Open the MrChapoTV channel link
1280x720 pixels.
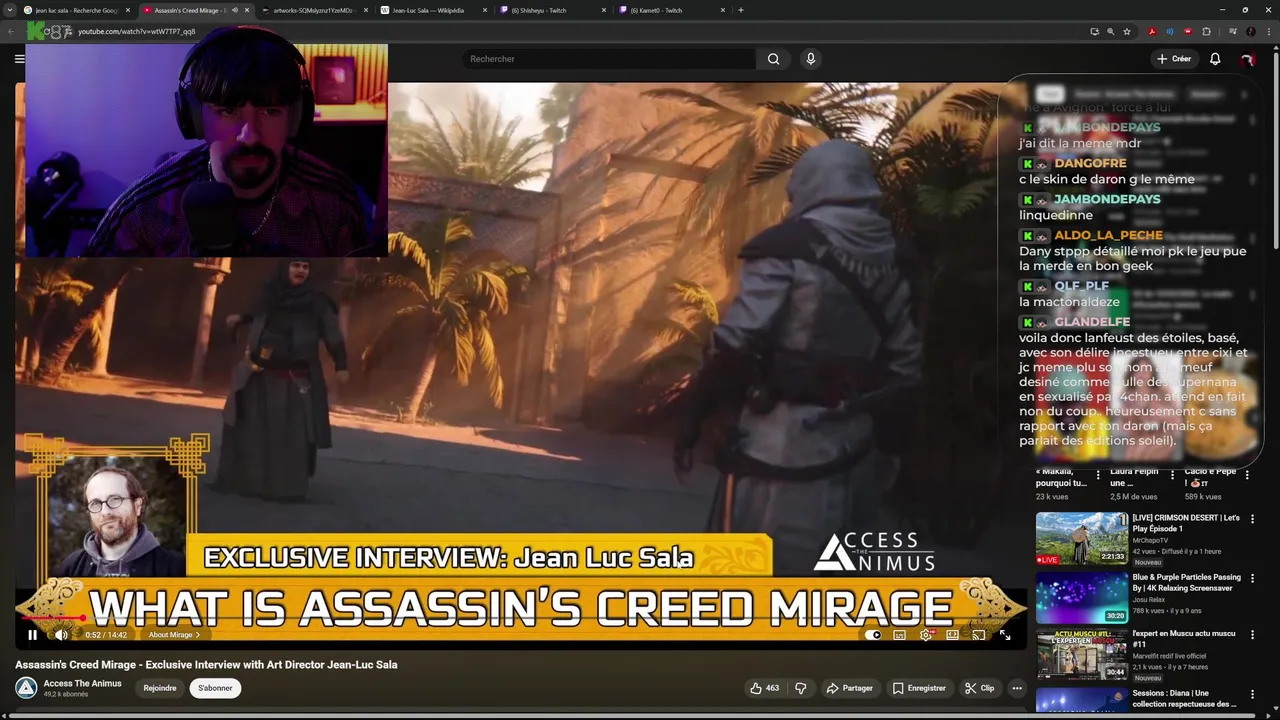tap(1150, 541)
